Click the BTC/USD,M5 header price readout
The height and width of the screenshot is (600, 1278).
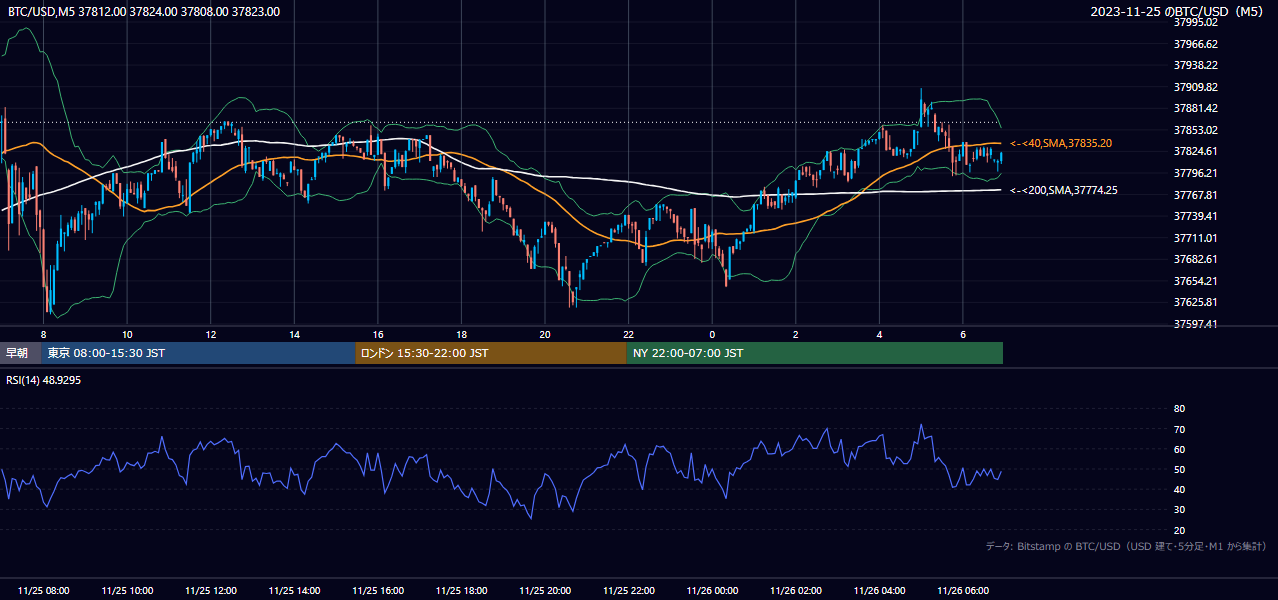144,12
